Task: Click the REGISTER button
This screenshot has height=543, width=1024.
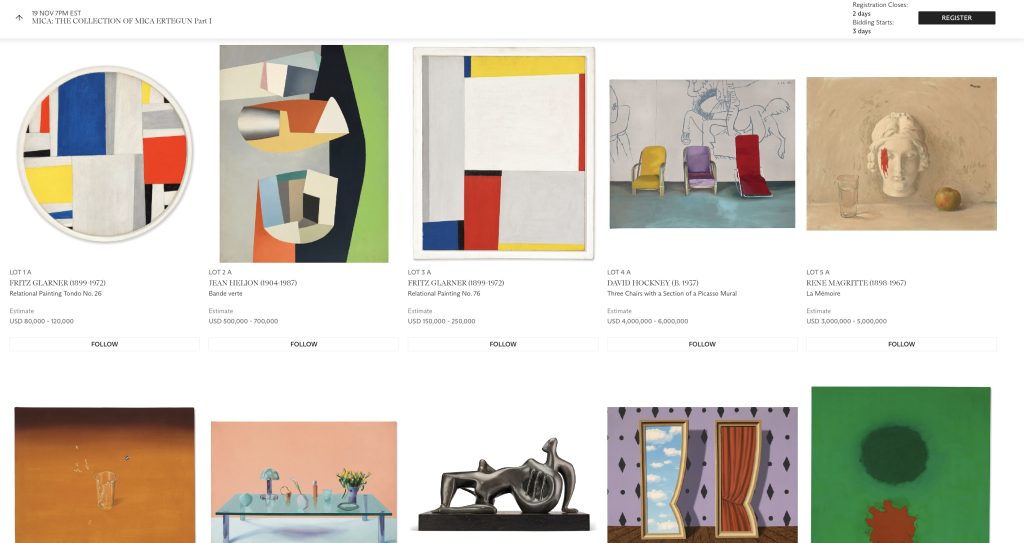Action: point(956,18)
